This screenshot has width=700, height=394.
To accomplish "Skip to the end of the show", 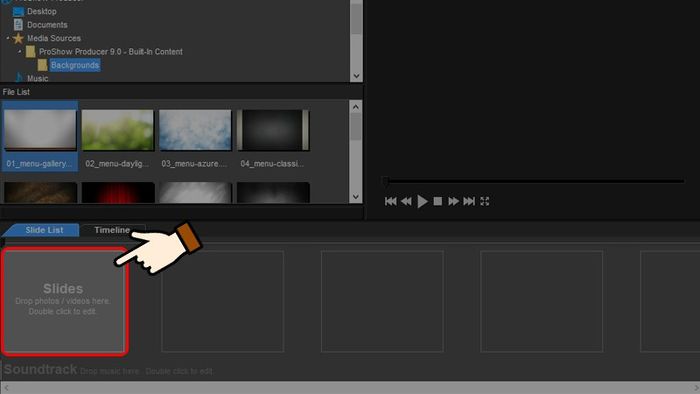I will [469, 201].
